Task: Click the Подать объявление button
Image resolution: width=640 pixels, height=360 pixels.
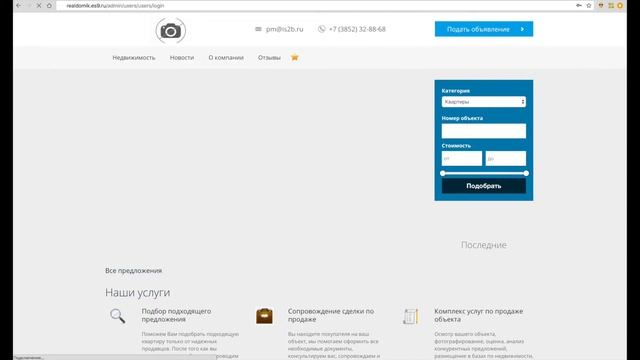Action: tap(484, 29)
